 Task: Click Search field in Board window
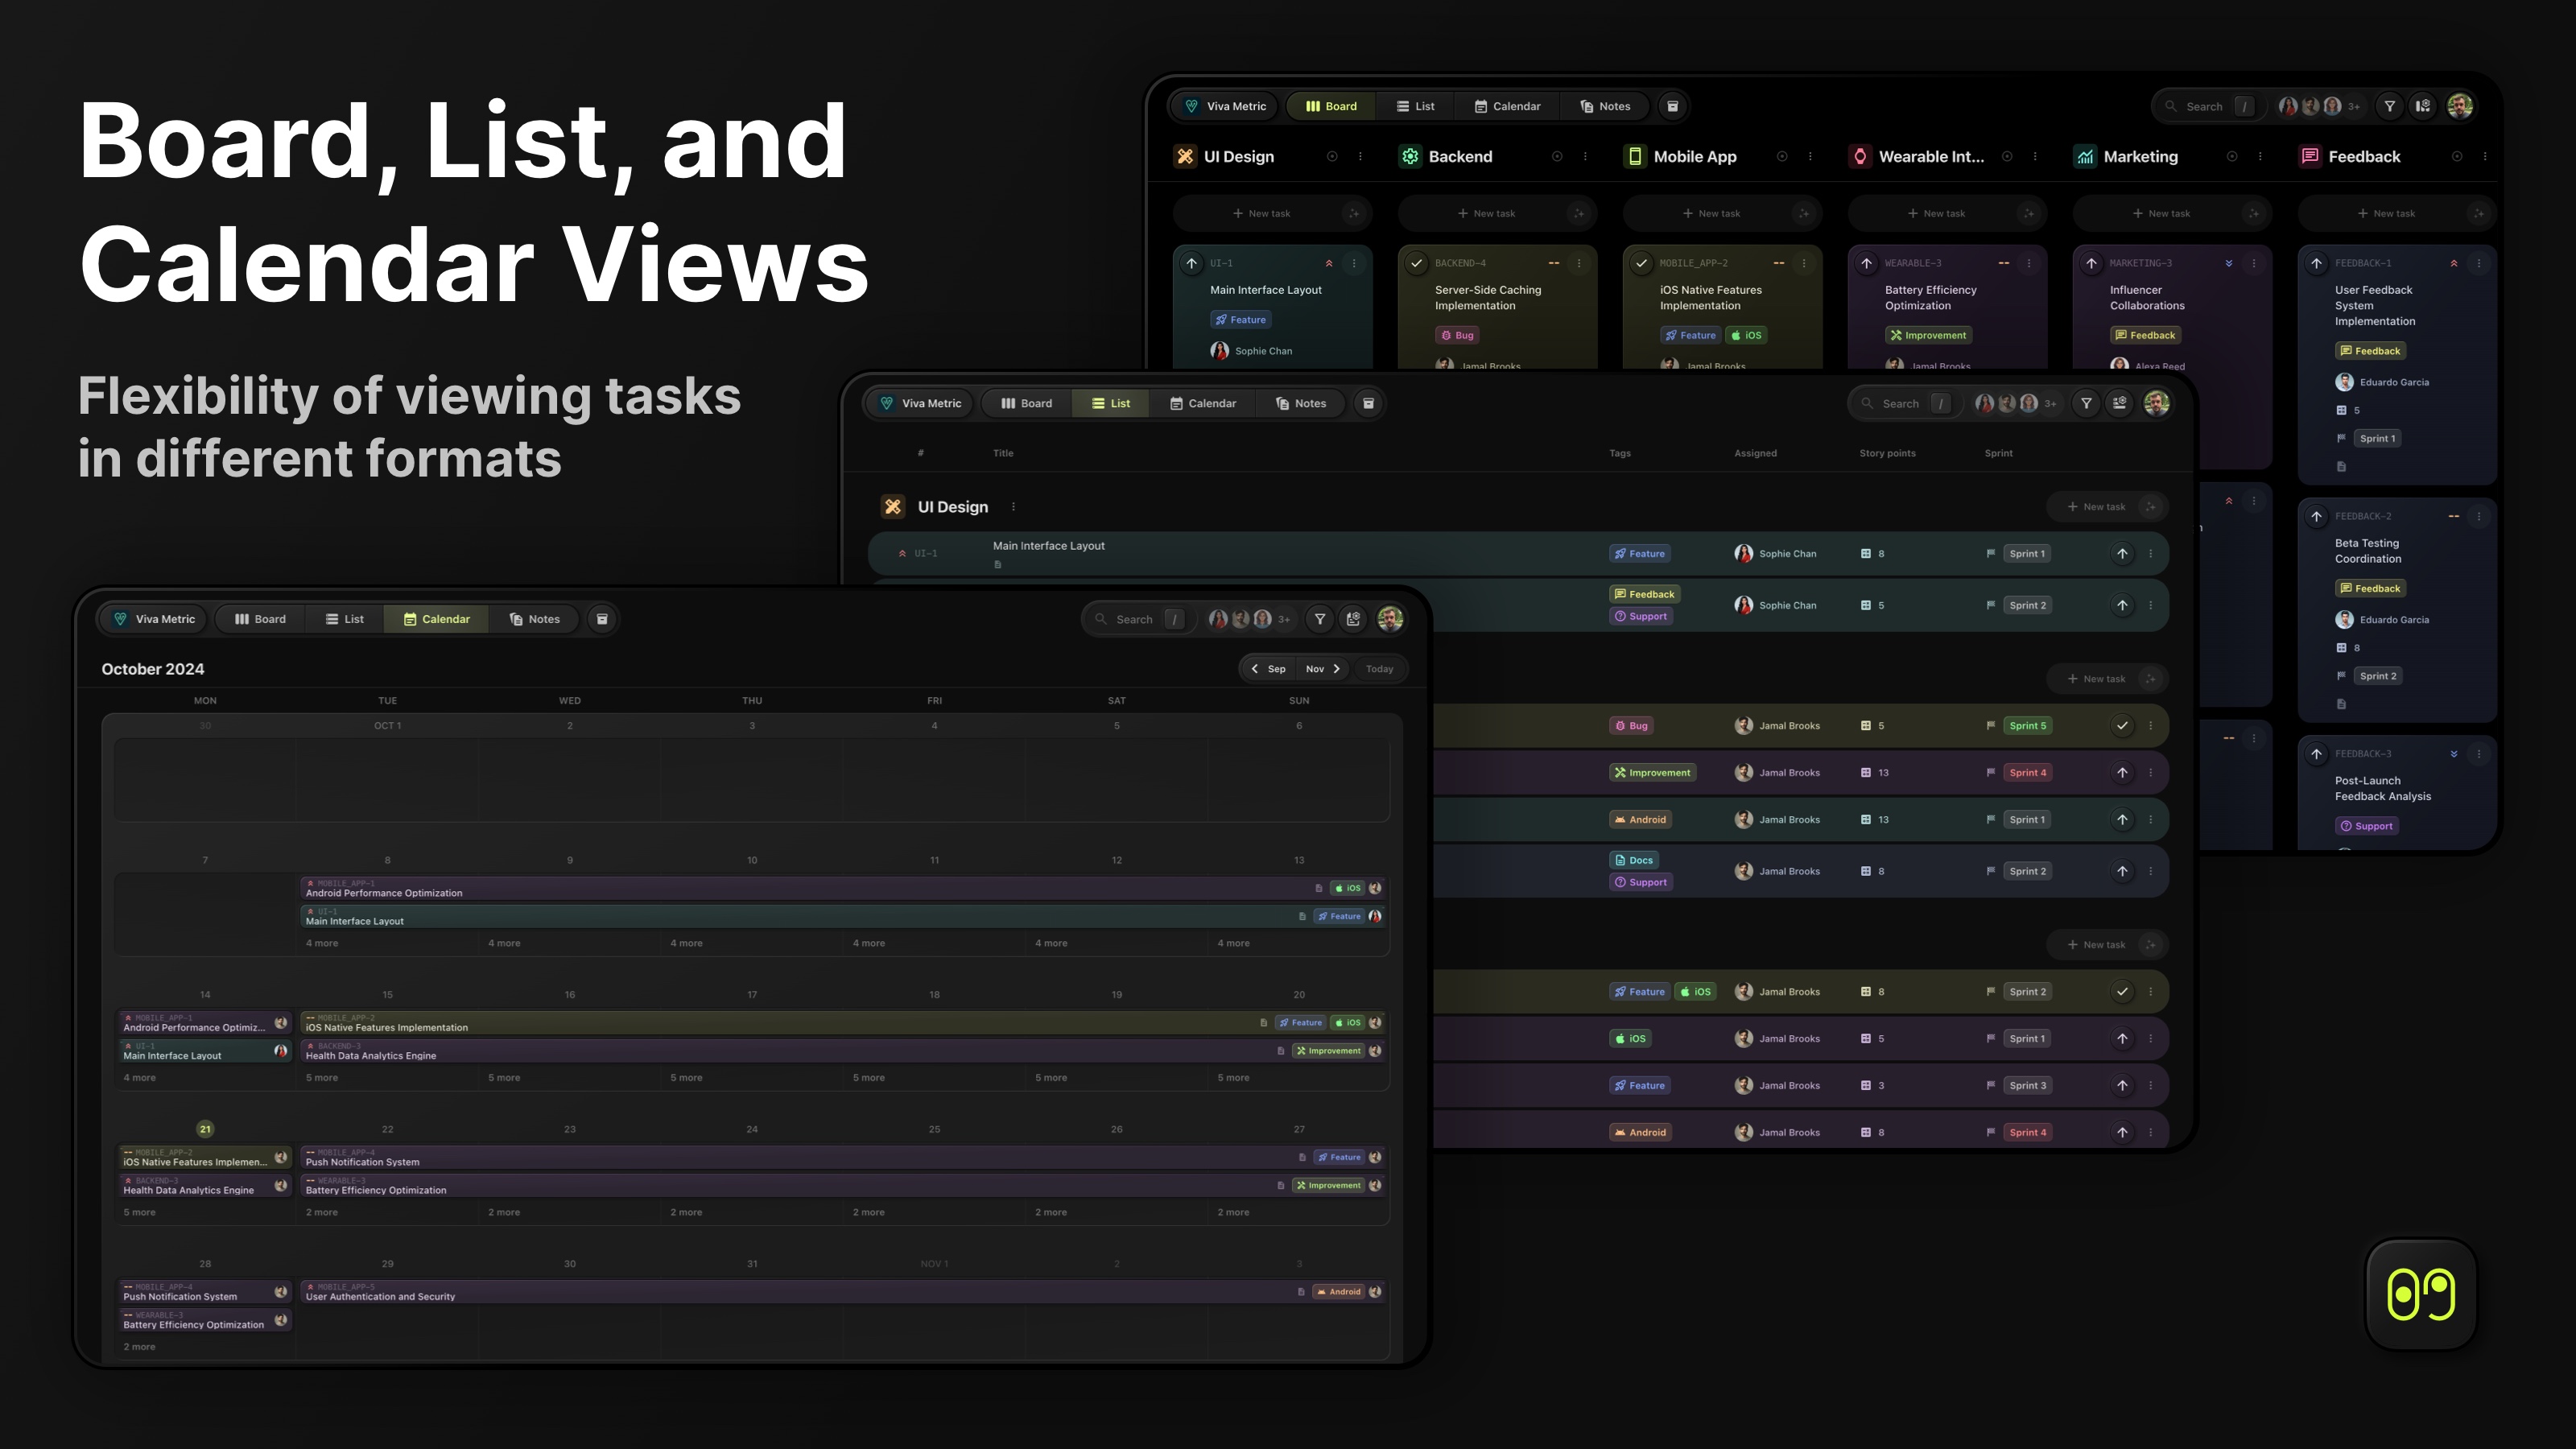2204,106
